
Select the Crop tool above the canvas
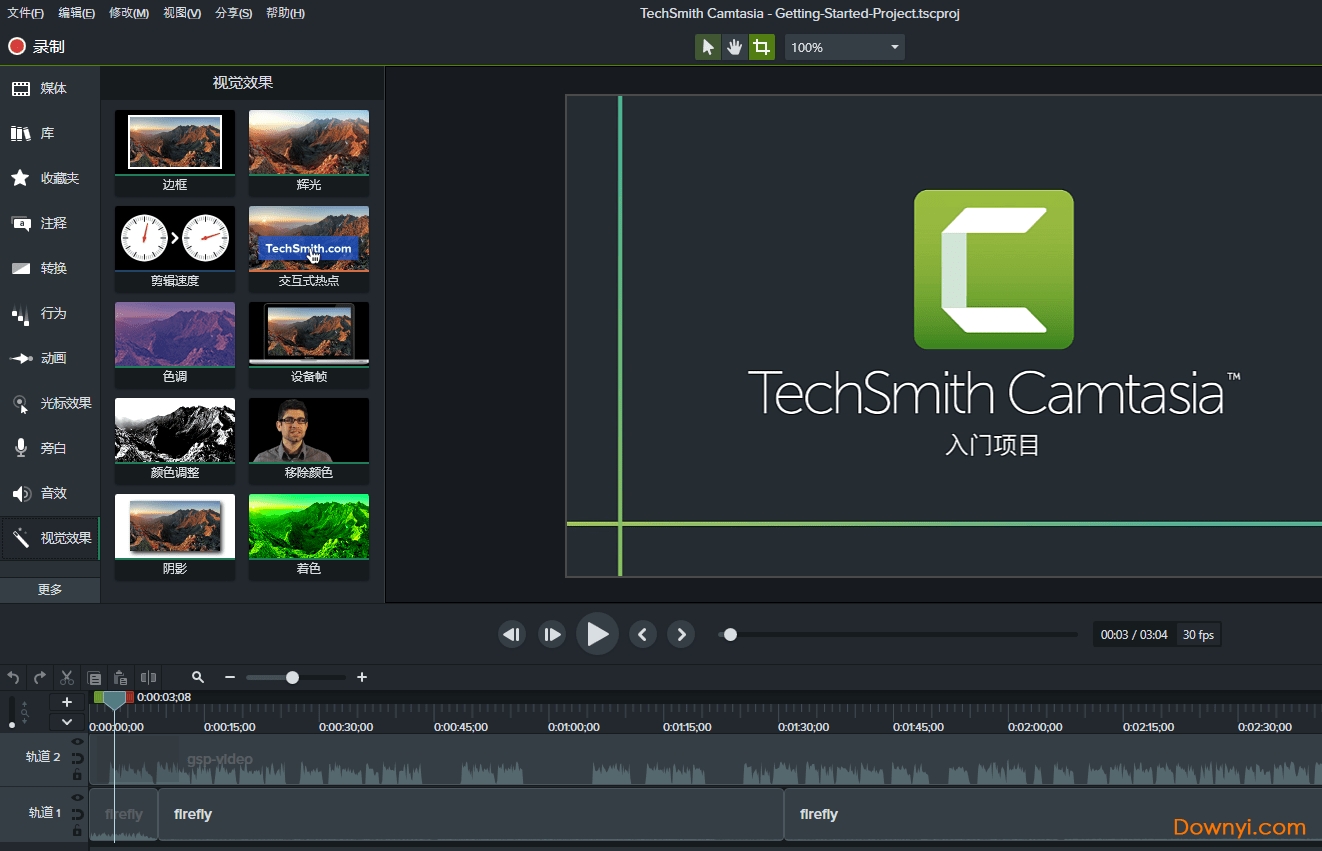pos(762,46)
